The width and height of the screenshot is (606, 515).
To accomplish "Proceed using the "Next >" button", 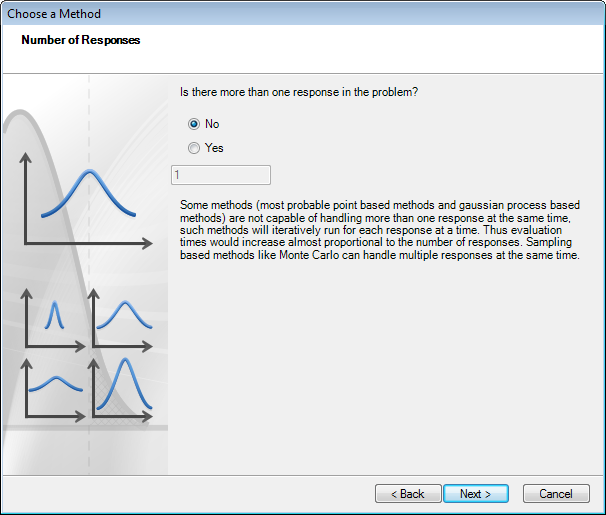I will (475, 494).
